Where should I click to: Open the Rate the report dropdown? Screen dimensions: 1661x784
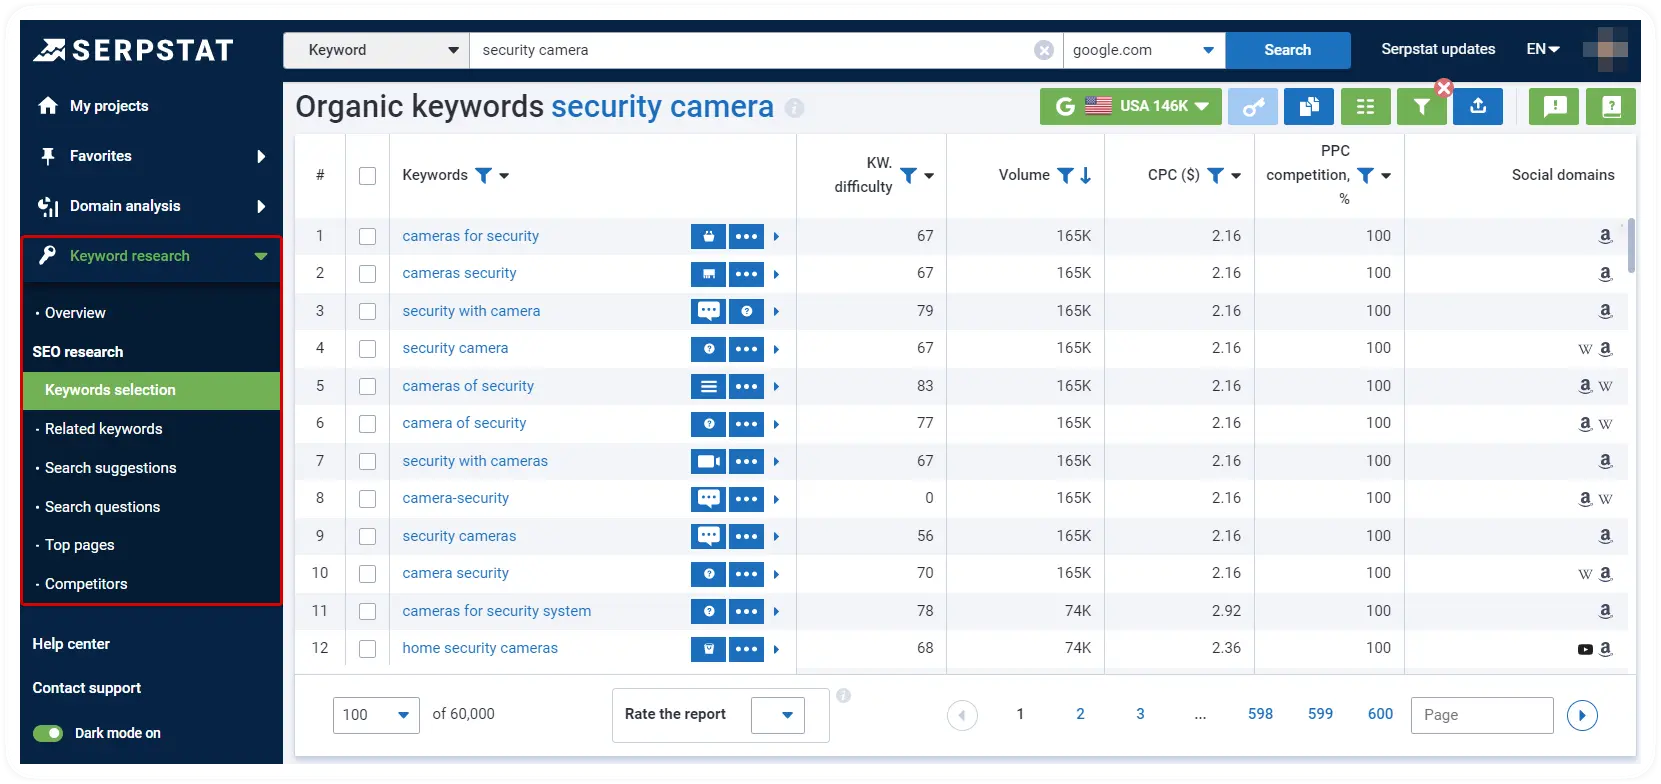pos(778,715)
